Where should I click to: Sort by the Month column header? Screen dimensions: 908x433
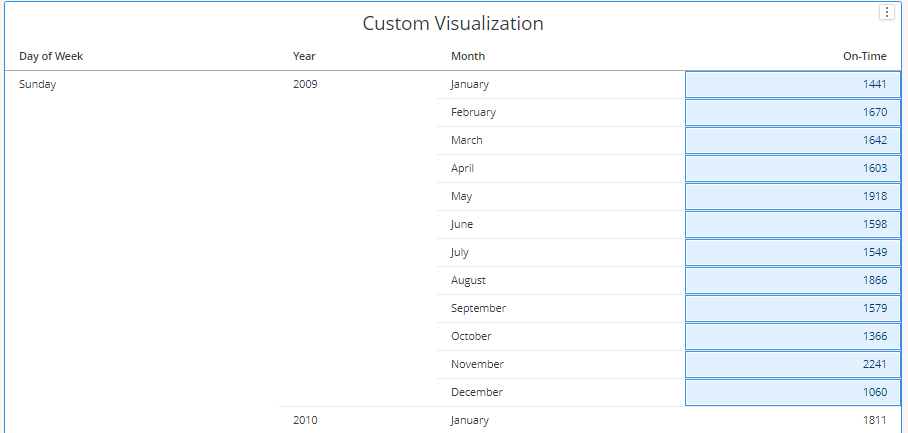(468, 56)
